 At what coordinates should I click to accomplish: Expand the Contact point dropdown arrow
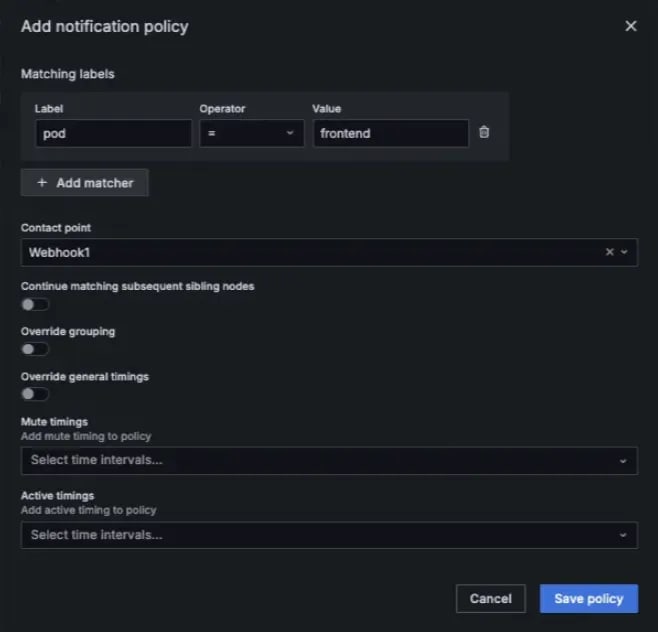pyautogui.click(x=624, y=252)
